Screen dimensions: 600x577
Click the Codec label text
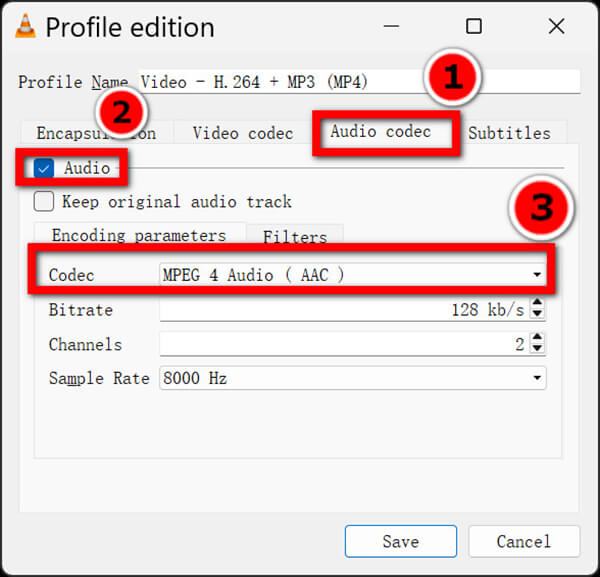(72, 275)
